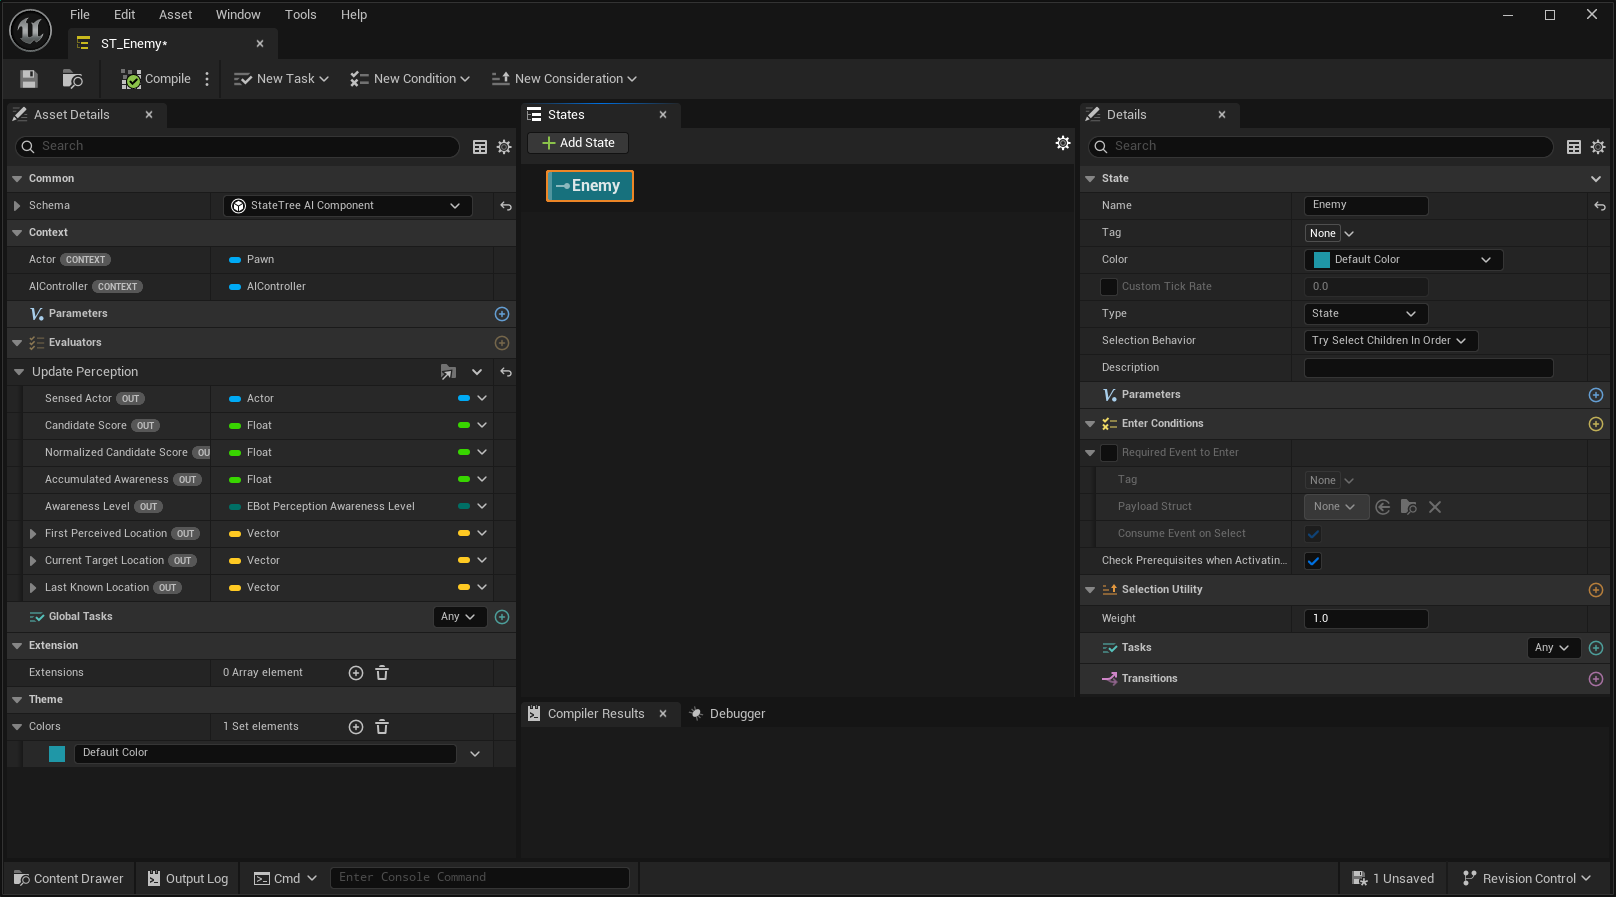Screen dimensions: 1616x897
Task: Switch to the Debugger tab
Action: click(728, 714)
